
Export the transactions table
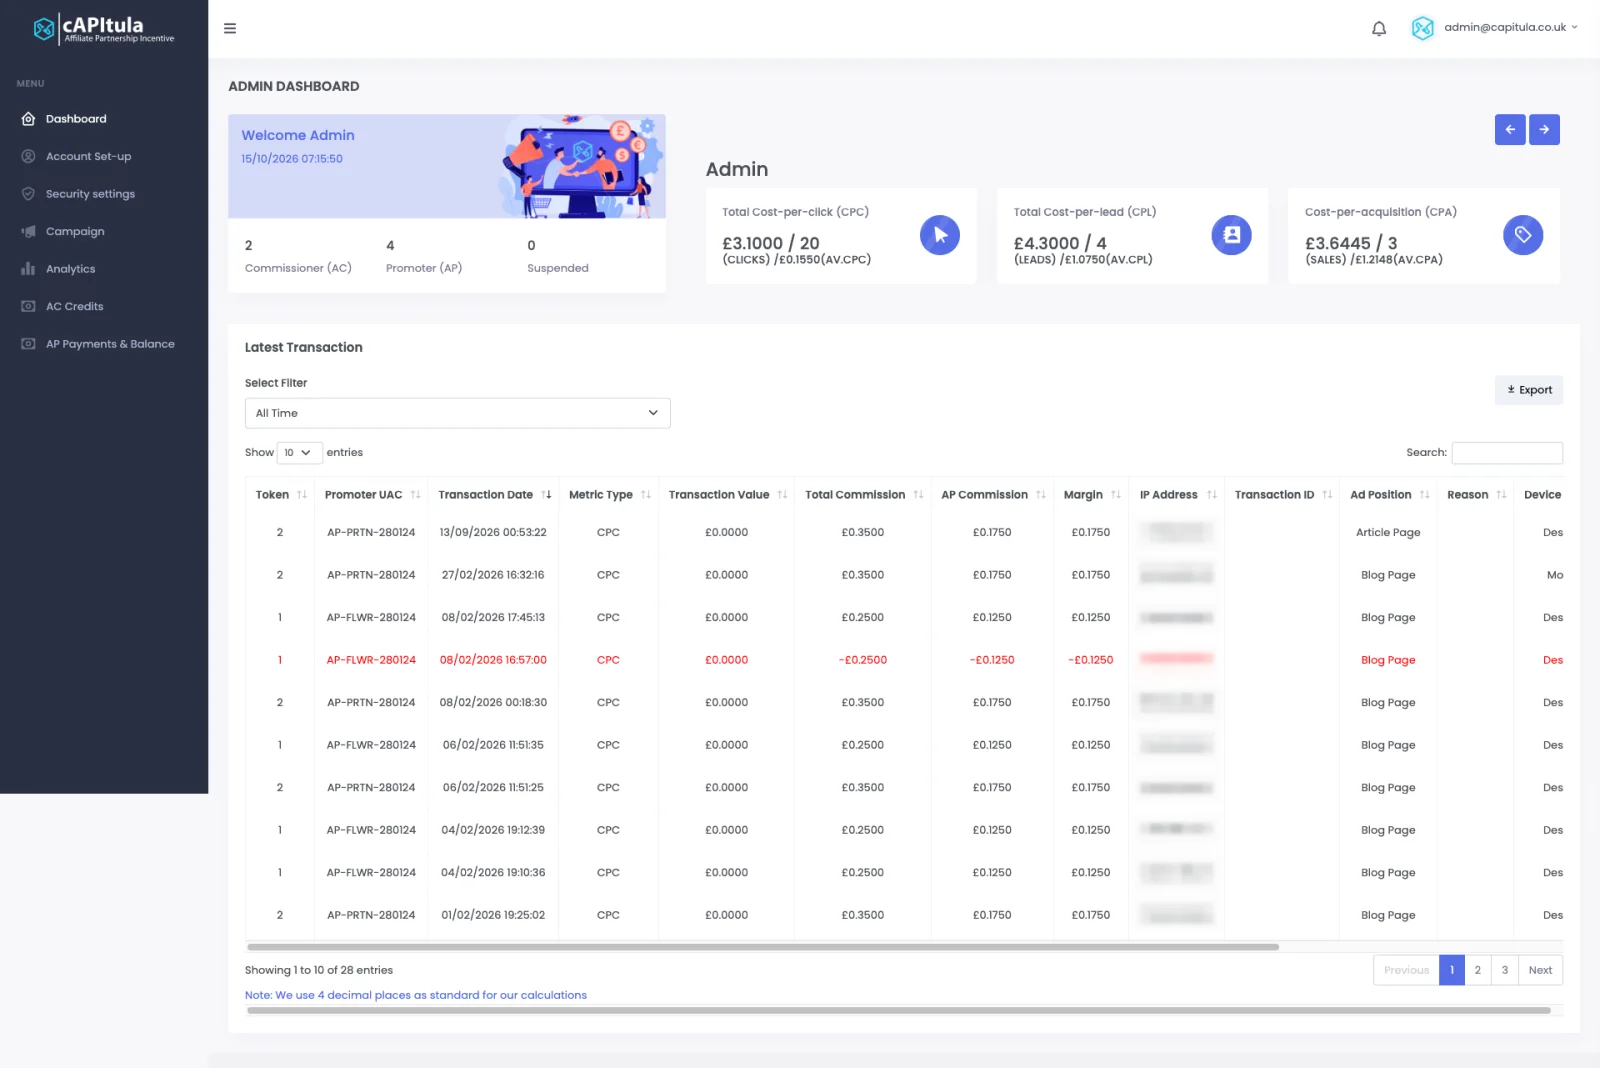pyautogui.click(x=1529, y=390)
